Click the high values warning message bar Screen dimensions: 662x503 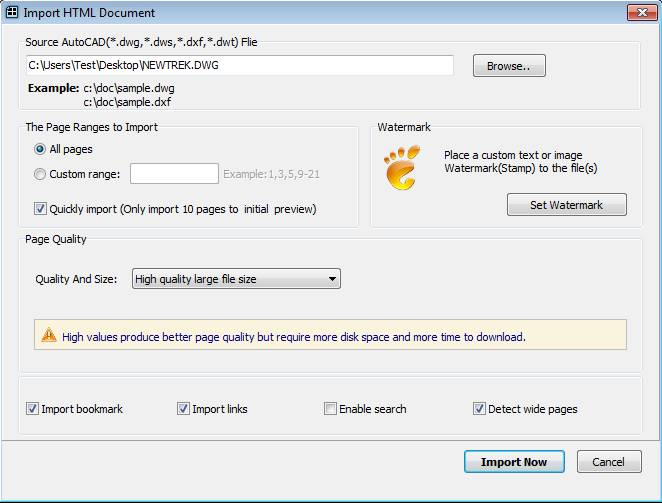(330, 336)
